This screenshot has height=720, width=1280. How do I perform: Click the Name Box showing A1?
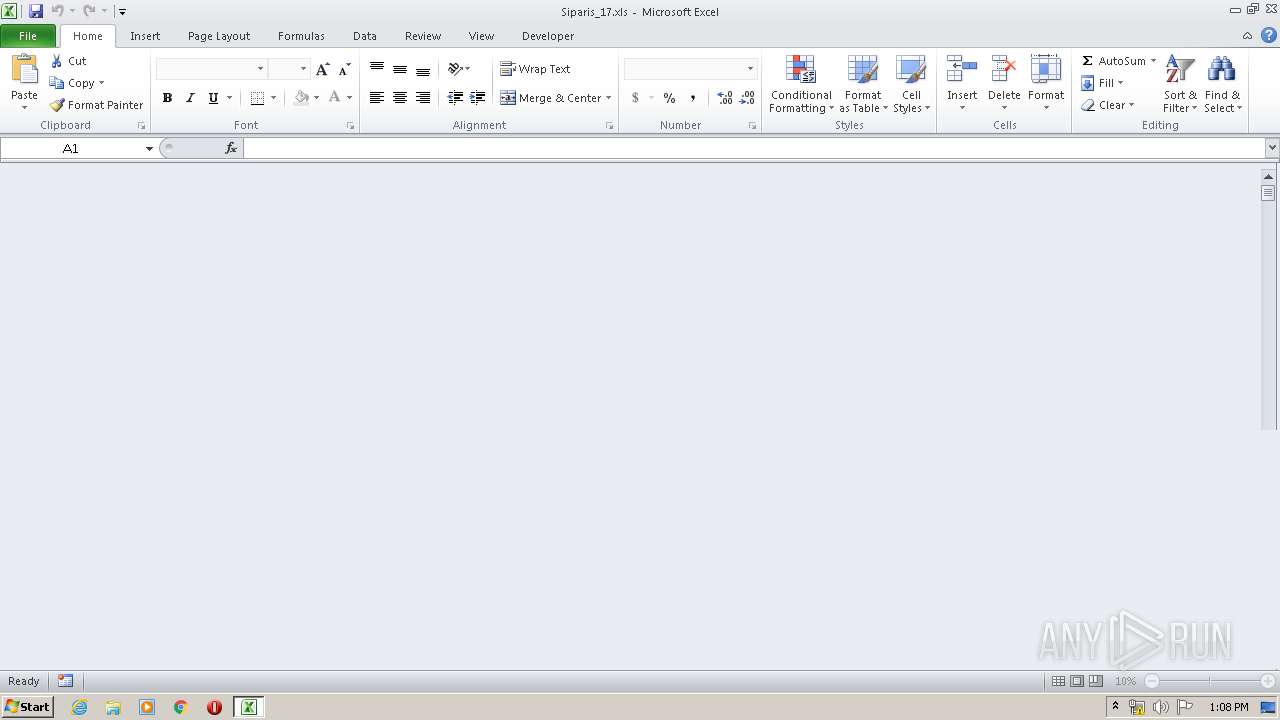71,148
